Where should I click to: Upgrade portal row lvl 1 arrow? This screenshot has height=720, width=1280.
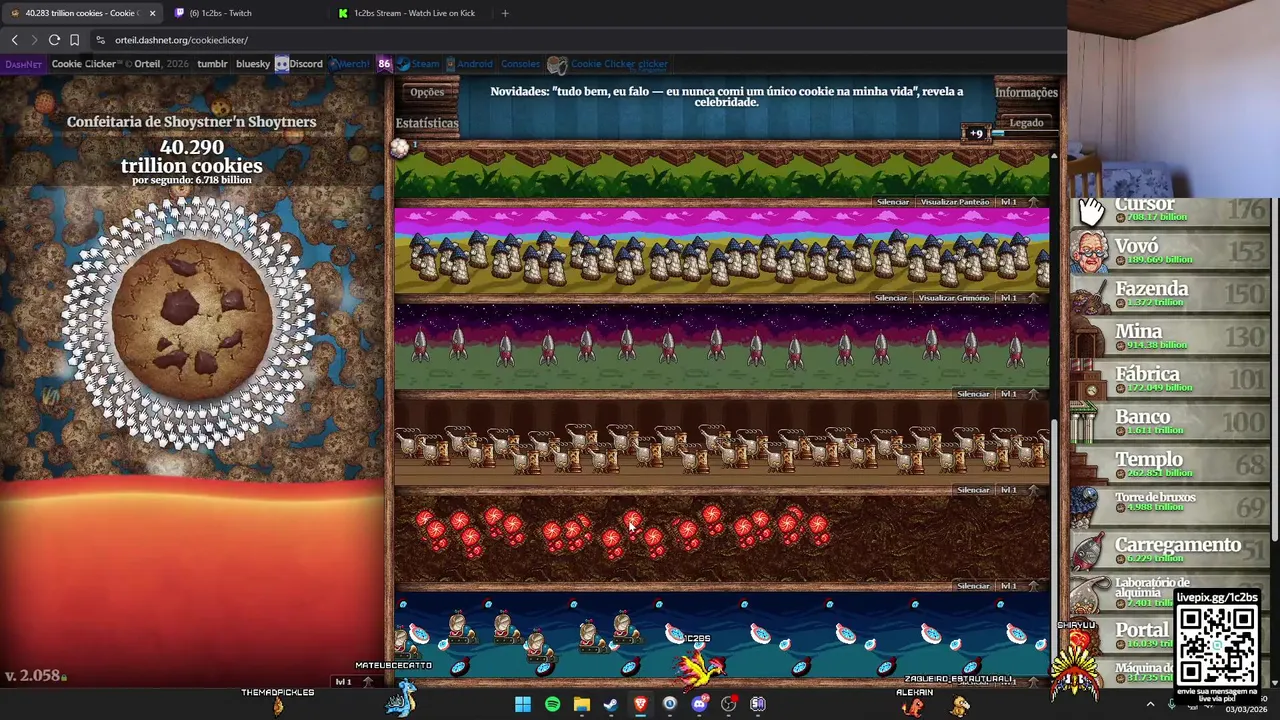(1019, 586)
